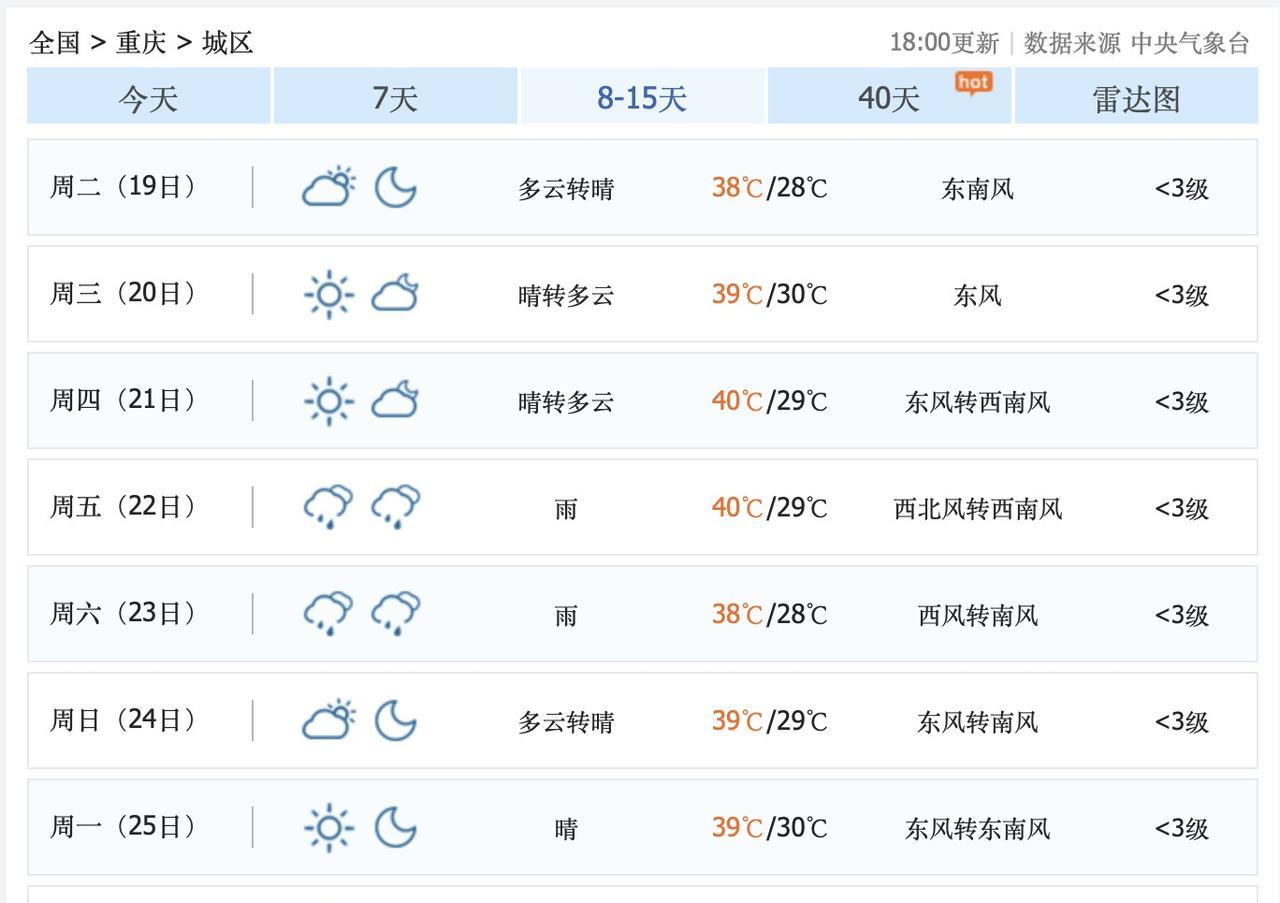The height and width of the screenshot is (903, 1280).
Task: Switch to the 今天 tab
Action: click(x=149, y=97)
